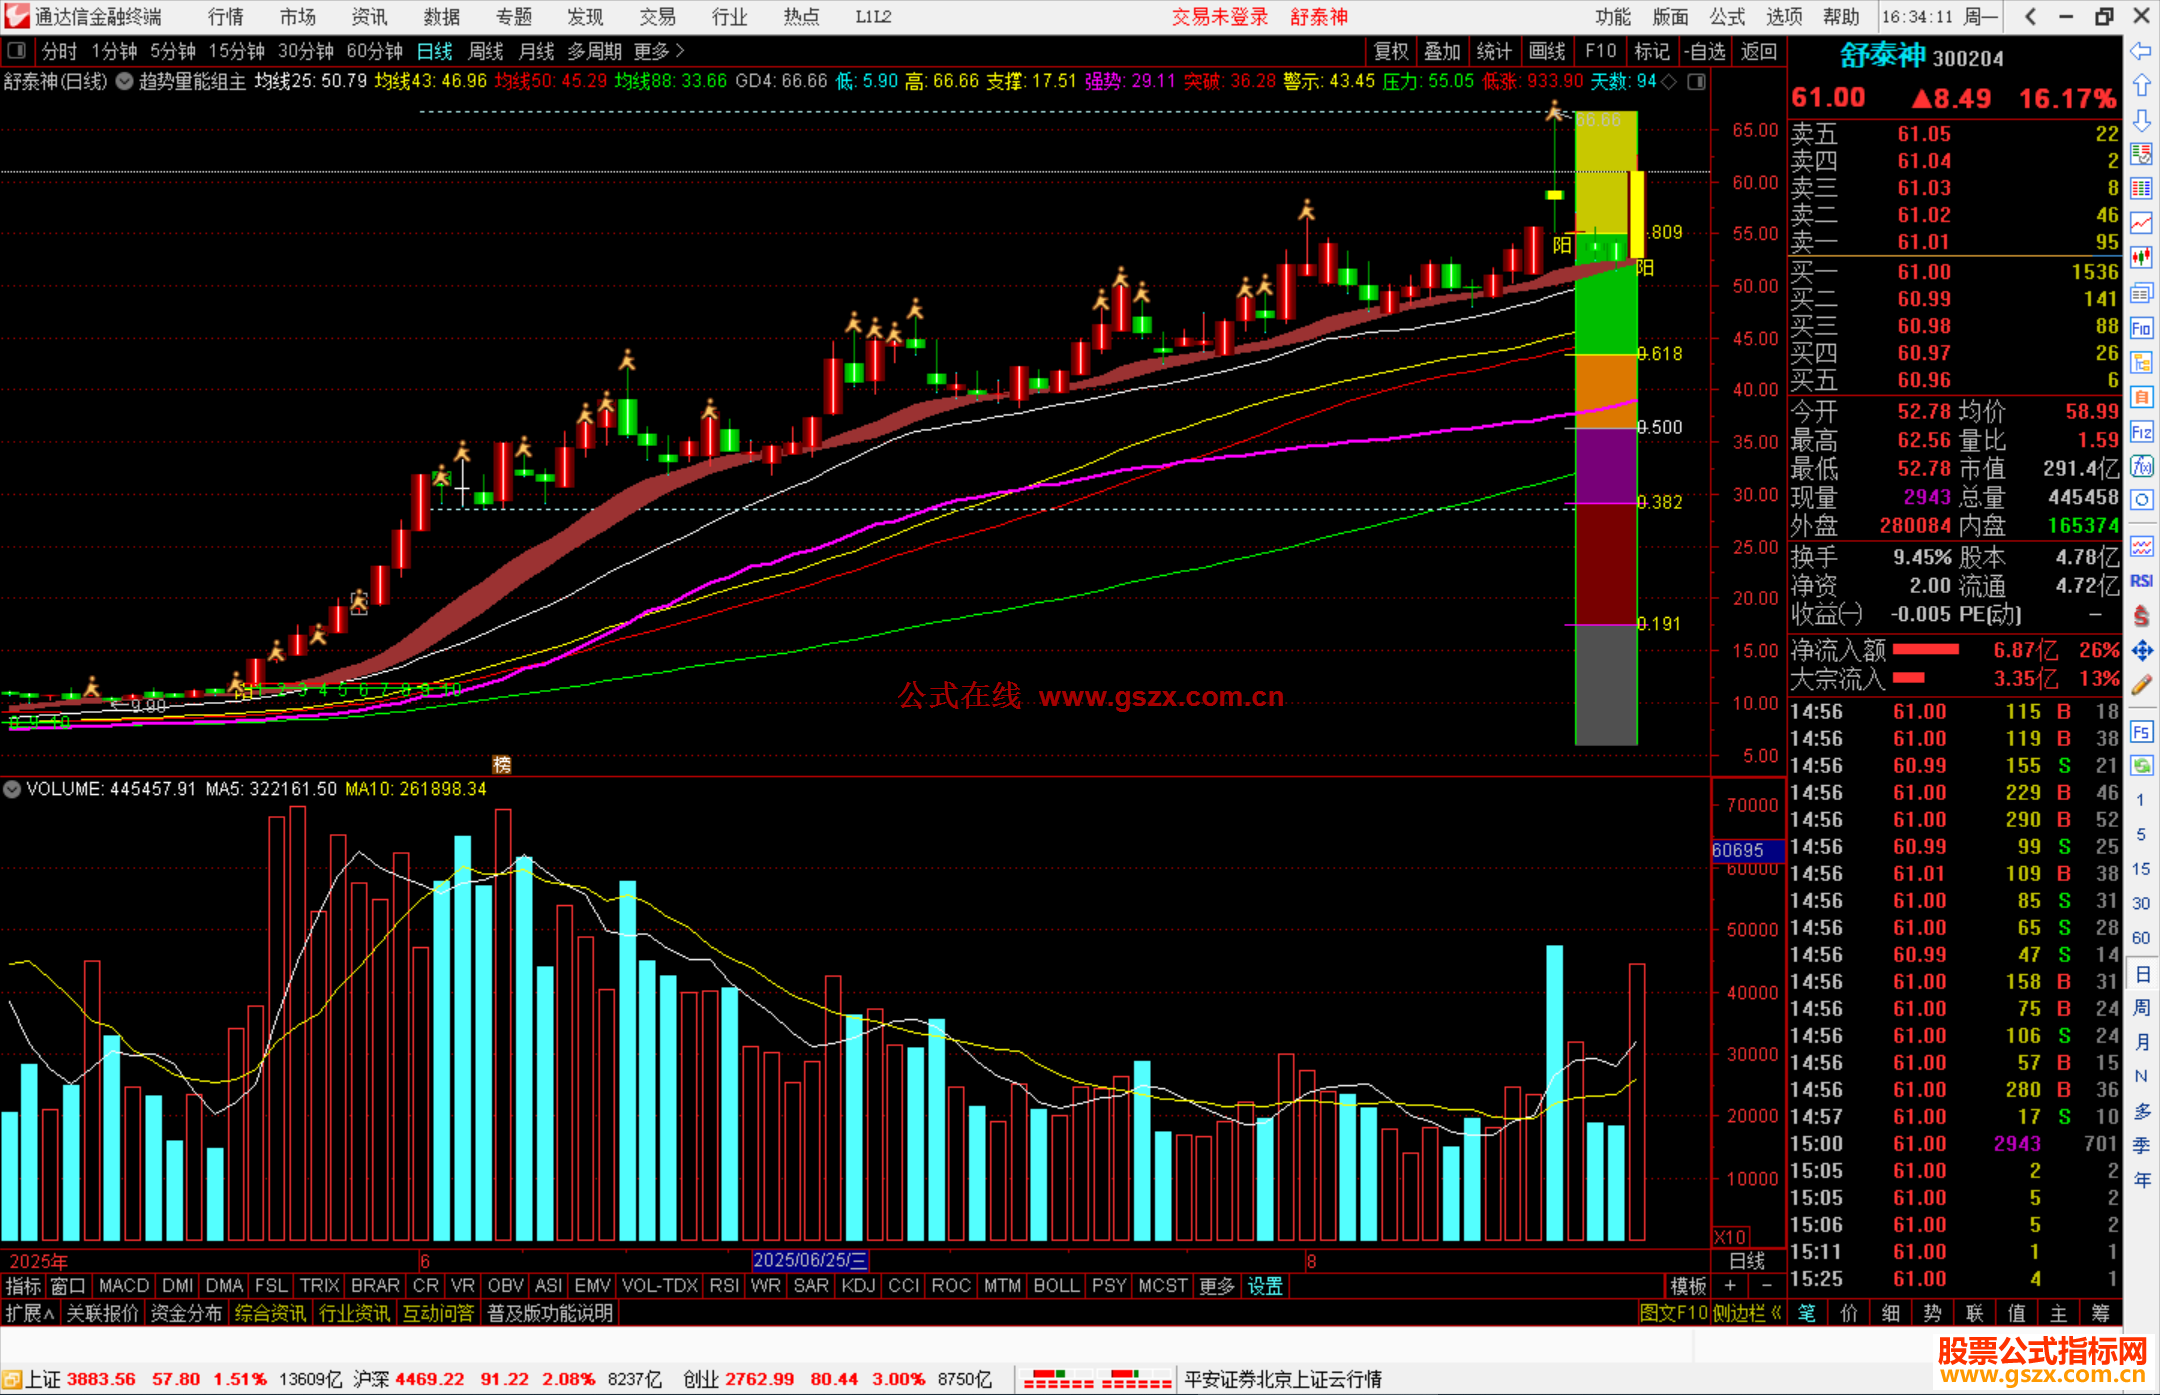Click the green refresh sidebar icon
The image size is (2160, 1395).
point(2141,765)
